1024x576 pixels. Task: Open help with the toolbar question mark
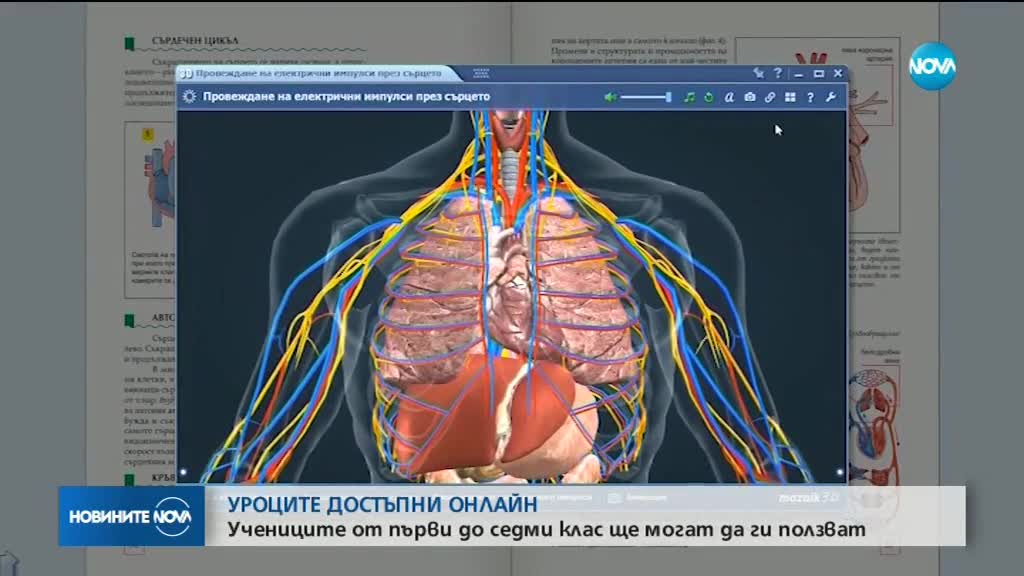(810, 97)
